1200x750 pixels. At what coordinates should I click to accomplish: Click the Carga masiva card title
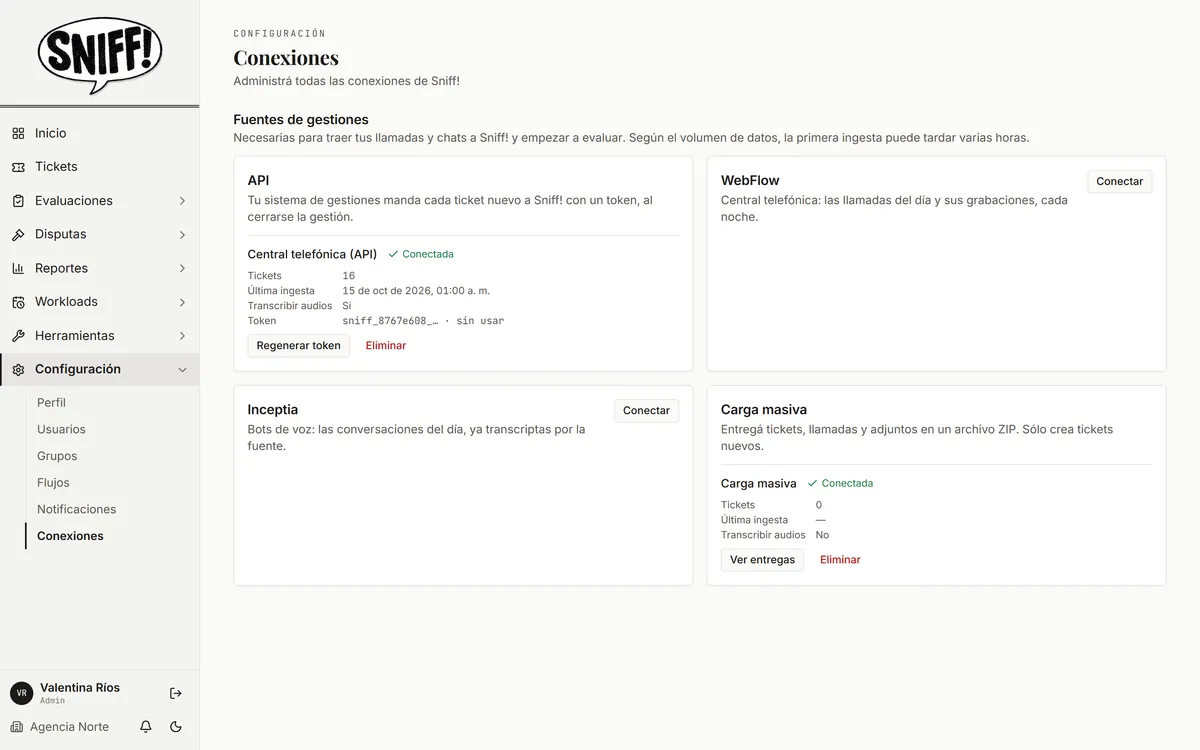(x=764, y=410)
